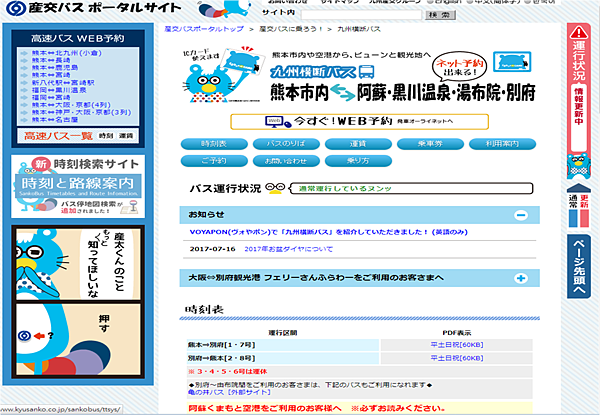Viewport: 600px width, 415px height.
Task: Open the バスのりば menu pill
Action: [286, 144]
